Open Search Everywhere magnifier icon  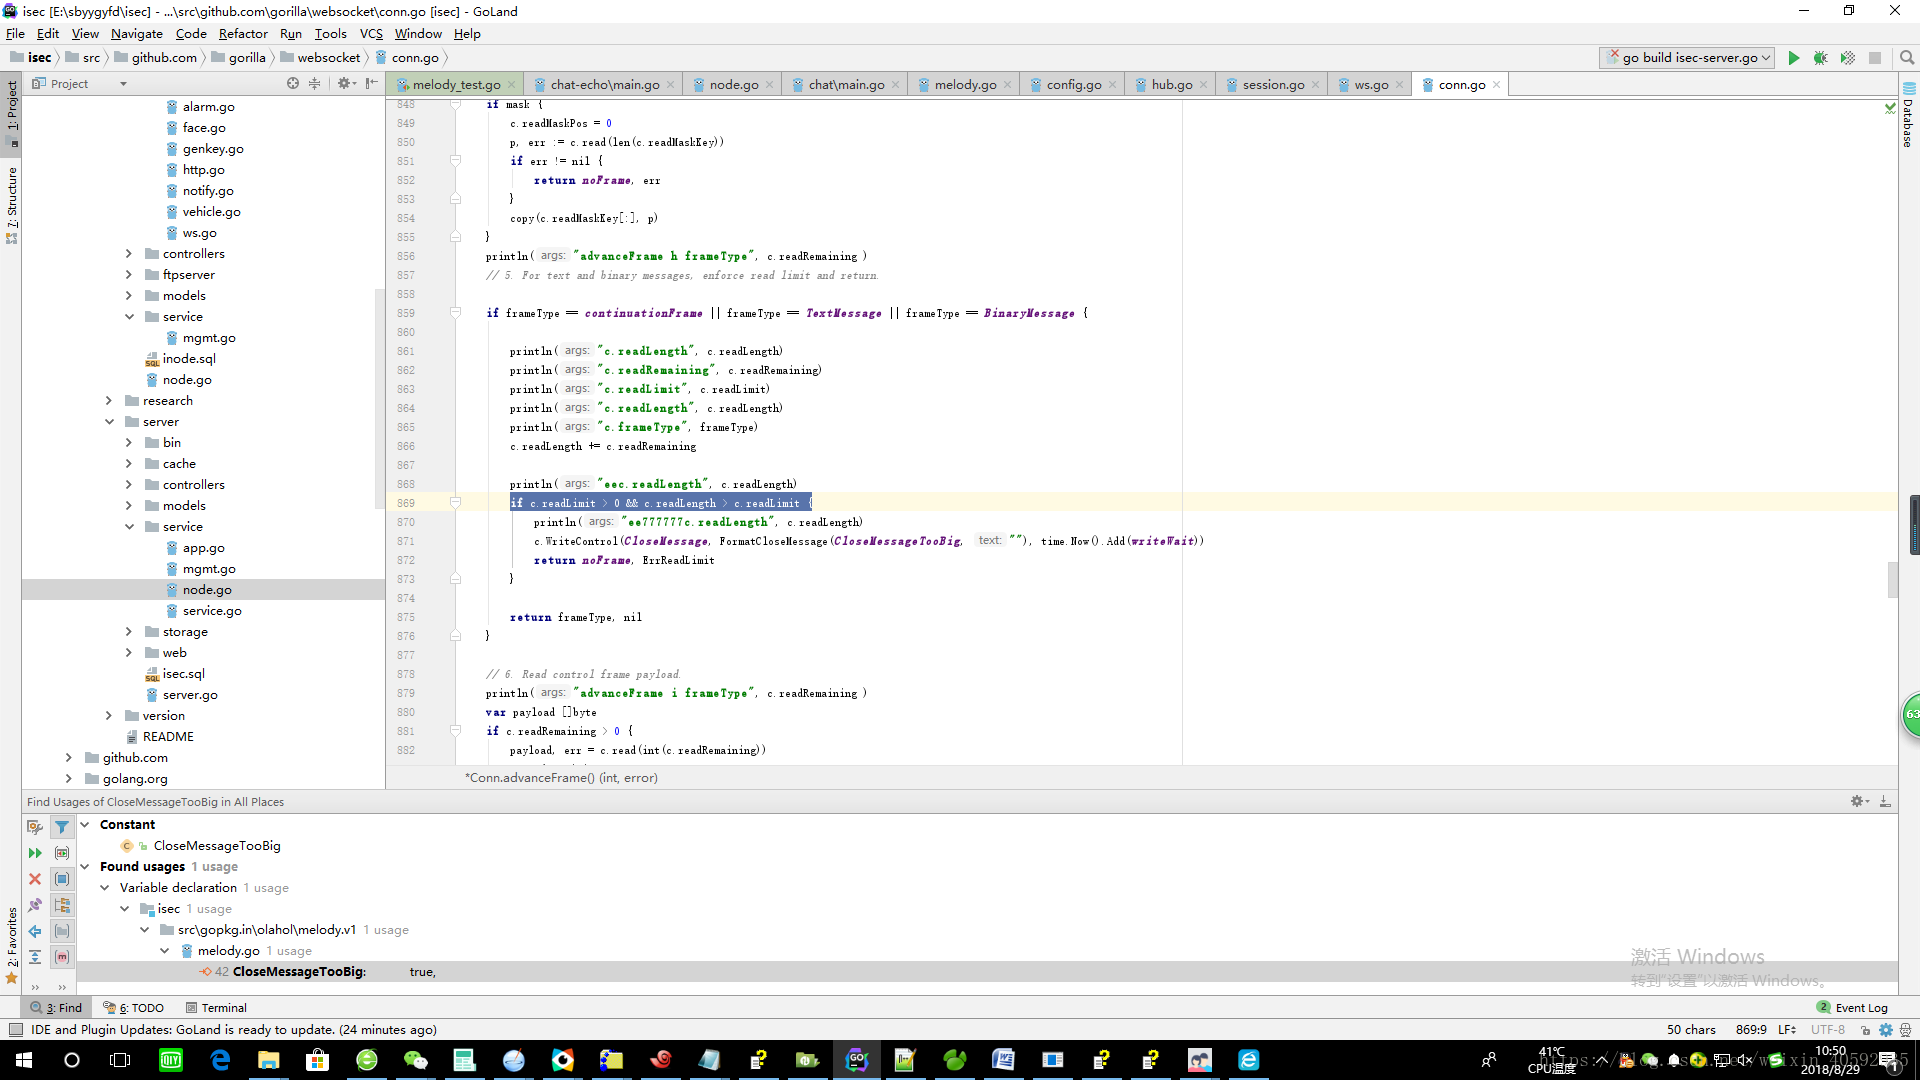pyautogui.click(x=1906, y=58)
